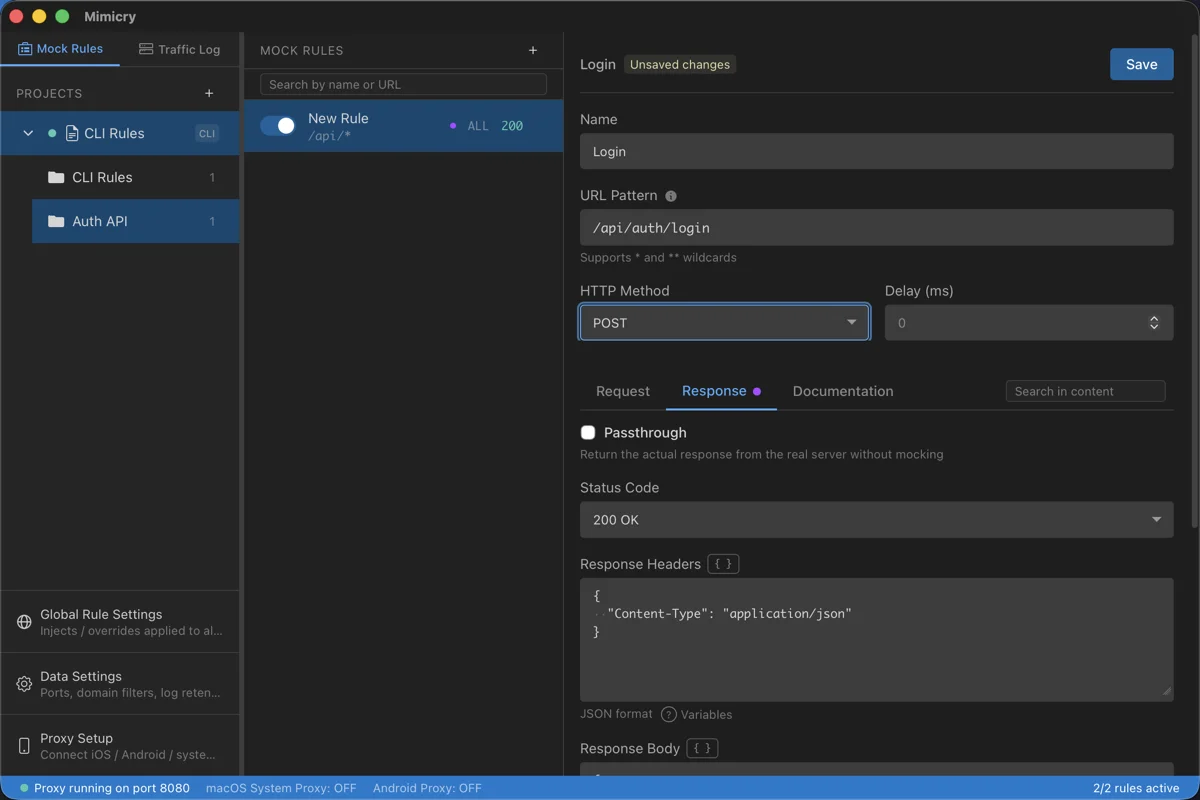
Task: Select the Response tab
Action: point(721,391)
